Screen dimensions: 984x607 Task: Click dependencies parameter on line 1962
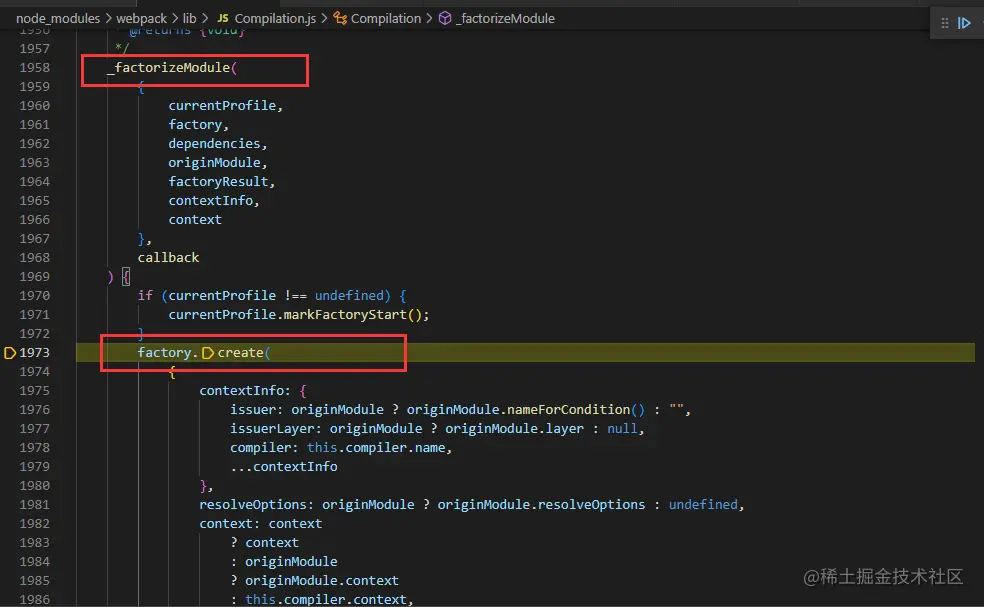(214, 144)
